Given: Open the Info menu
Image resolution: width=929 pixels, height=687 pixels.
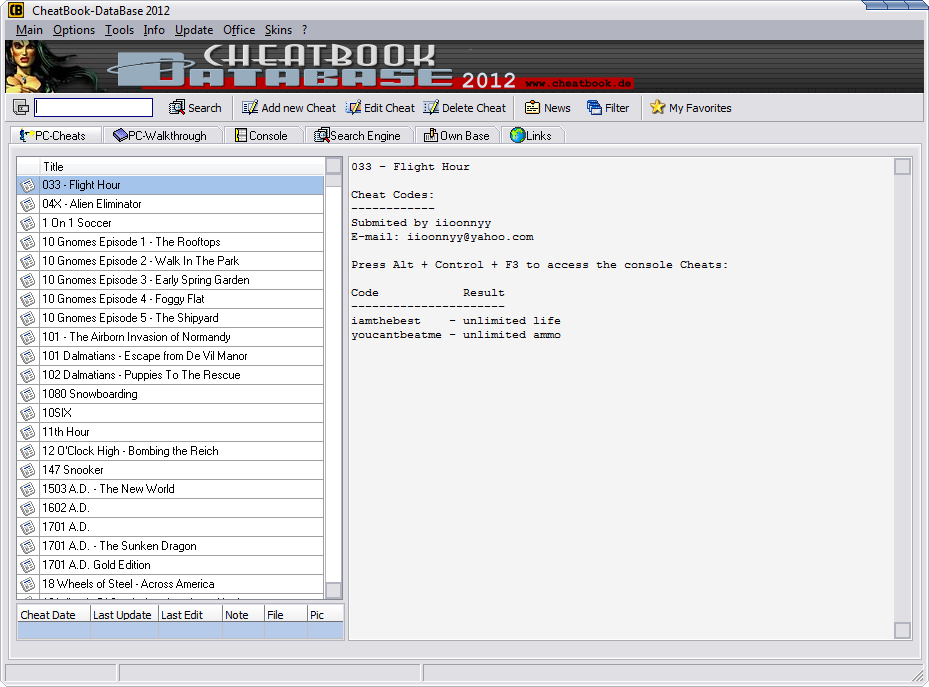Looking at the screenshot, I should [x=154, y=30].
